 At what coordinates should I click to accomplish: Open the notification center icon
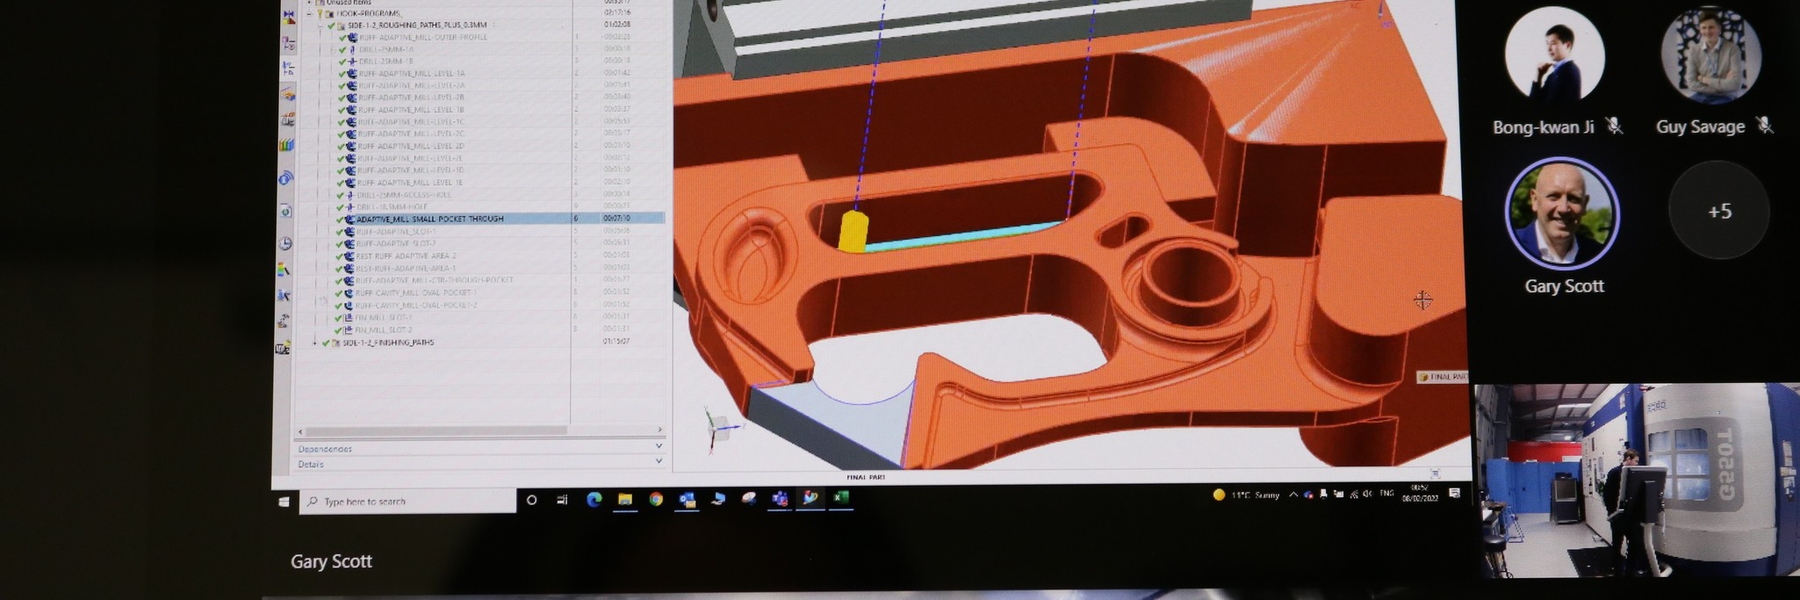click(x=1454, y=493)
